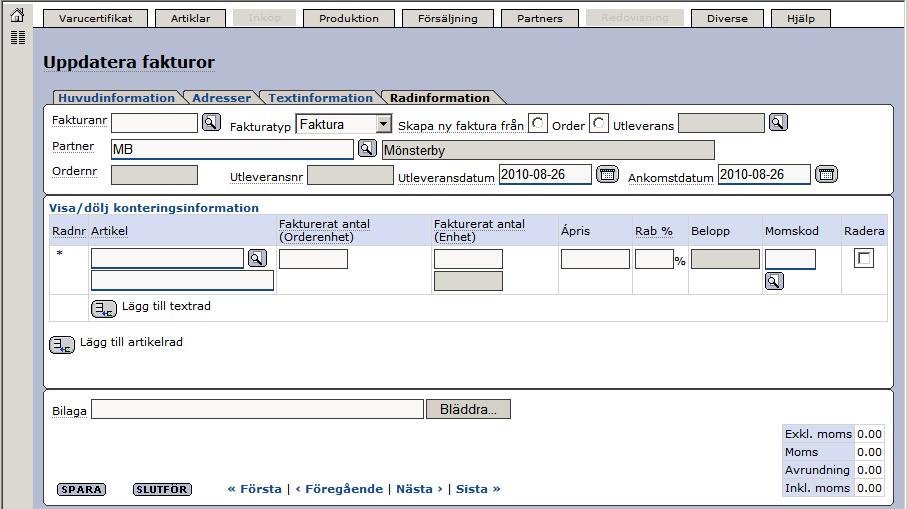Screen dimensions: 908x509
Task: Click the Bläddra... browse button
Action: 468,409
